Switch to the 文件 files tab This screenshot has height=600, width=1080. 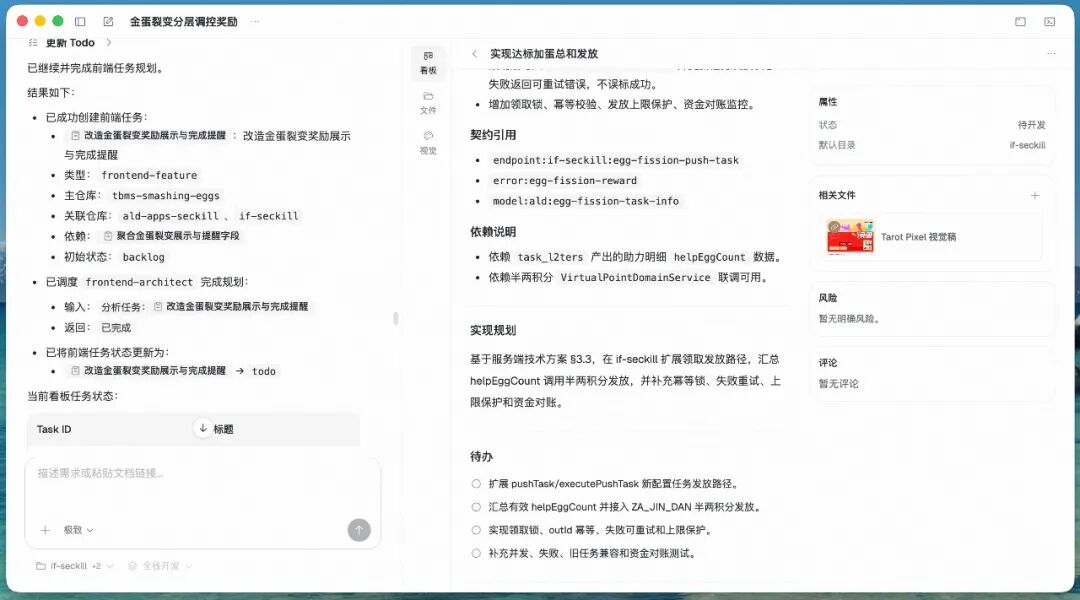[428, 103]
